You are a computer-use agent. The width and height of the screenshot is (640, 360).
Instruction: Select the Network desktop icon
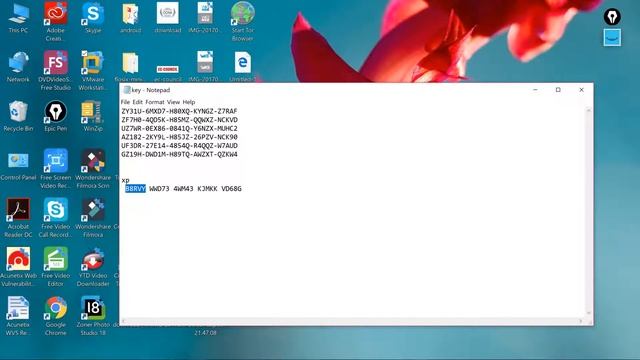pos(18,67)
